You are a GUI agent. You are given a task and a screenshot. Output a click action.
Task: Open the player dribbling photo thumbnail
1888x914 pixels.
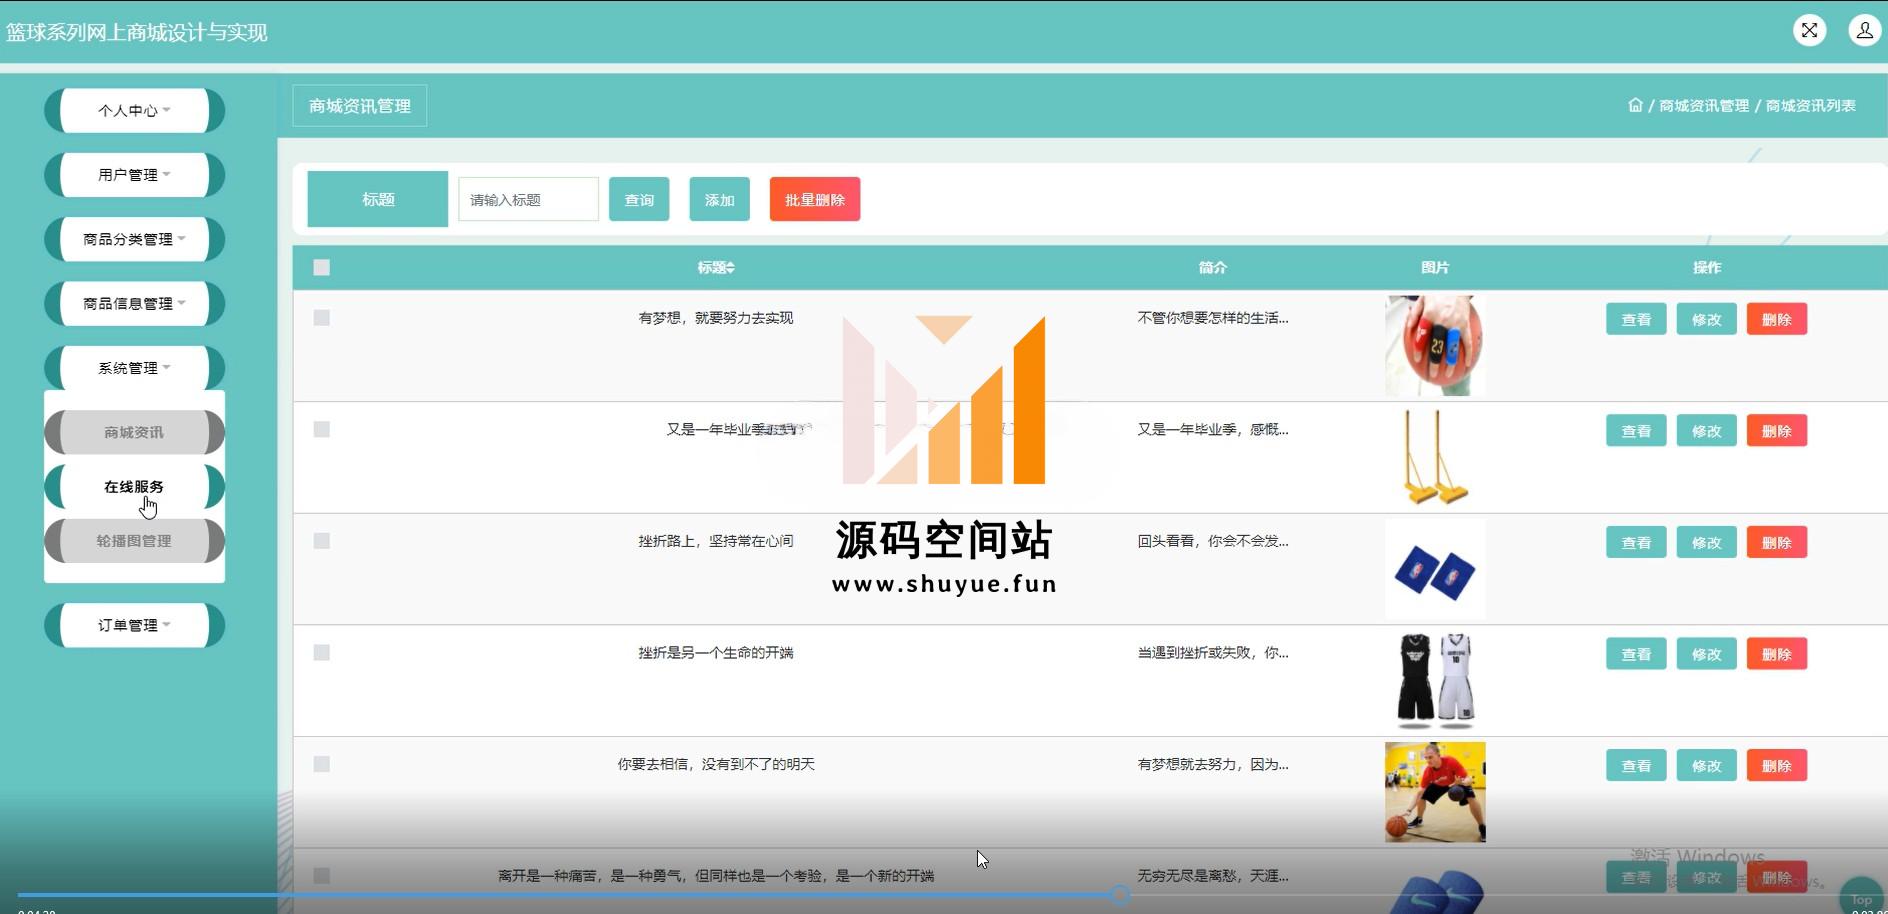(x=1435, y=792)
